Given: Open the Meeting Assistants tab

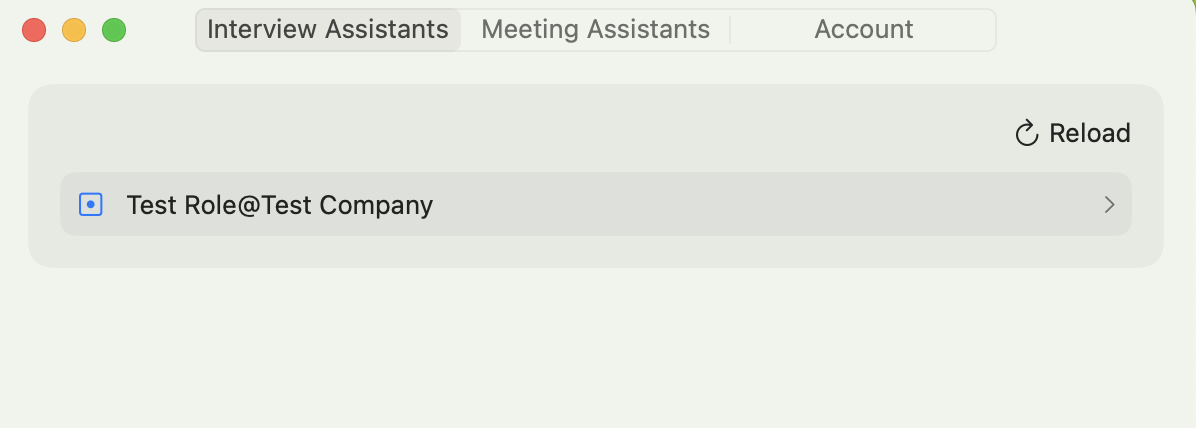Looking at the screenshot, I should pos(595,30).
